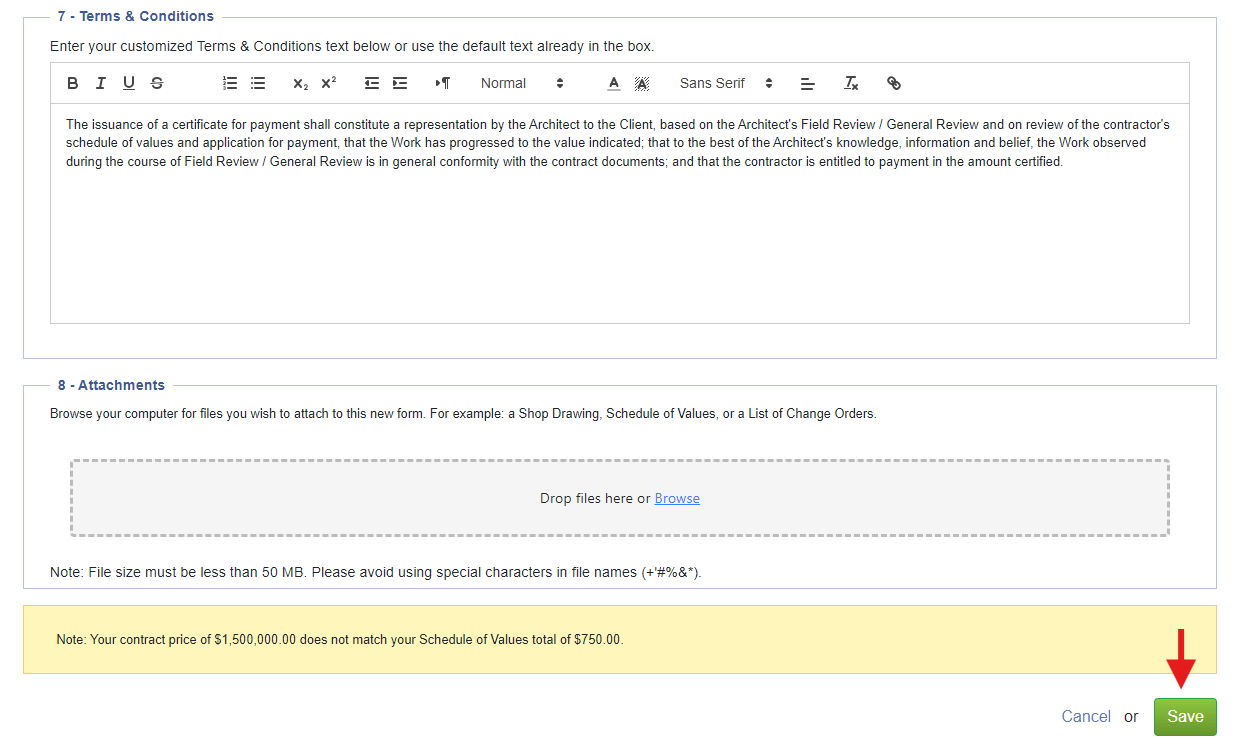Click the Cancel link
1238x745 pixels.
pyautogui.click(x=1086, y=716)
